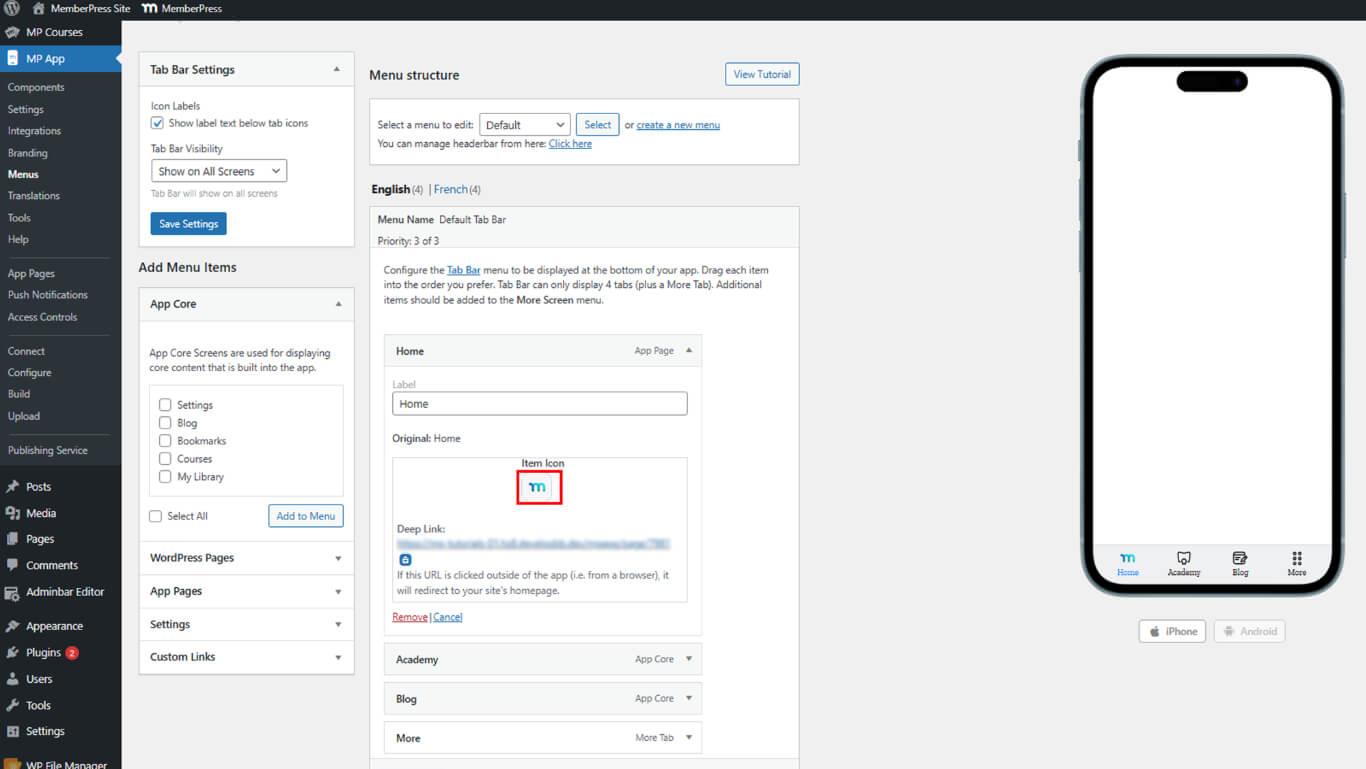Click the MemberPress item icon for Home

(x=539, y=487)
